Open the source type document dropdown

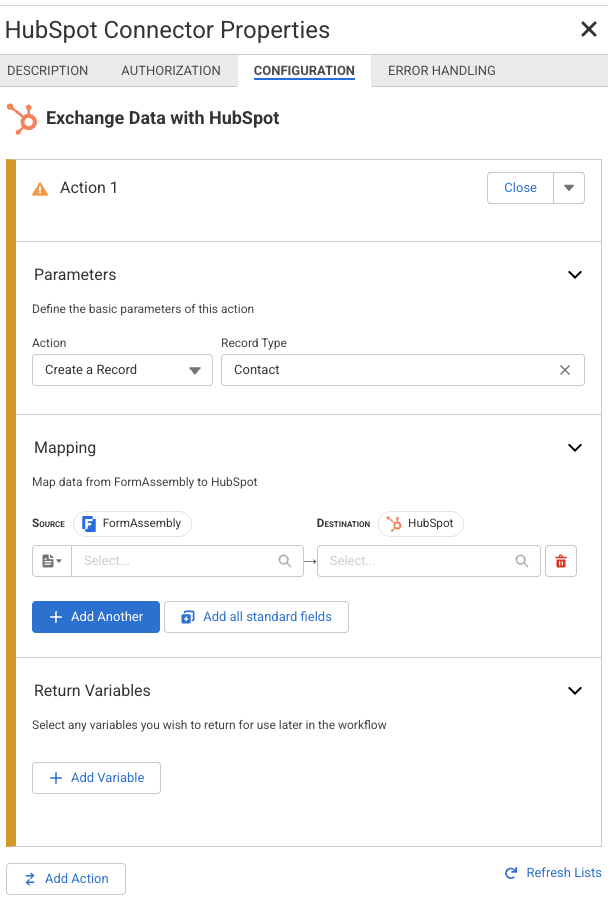52,561
